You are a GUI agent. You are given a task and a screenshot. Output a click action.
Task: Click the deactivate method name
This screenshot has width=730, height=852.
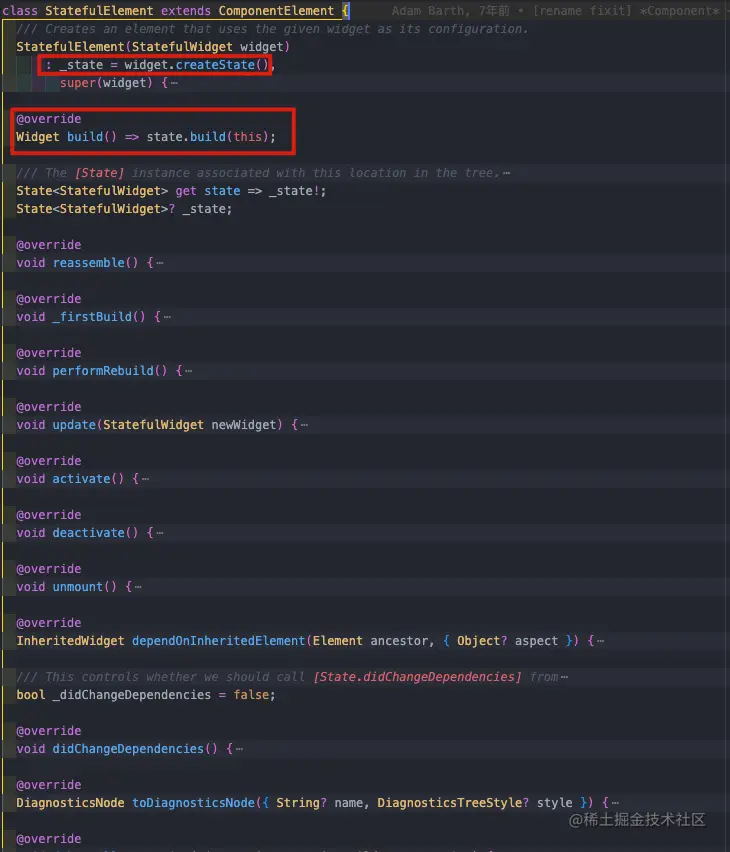89,532
